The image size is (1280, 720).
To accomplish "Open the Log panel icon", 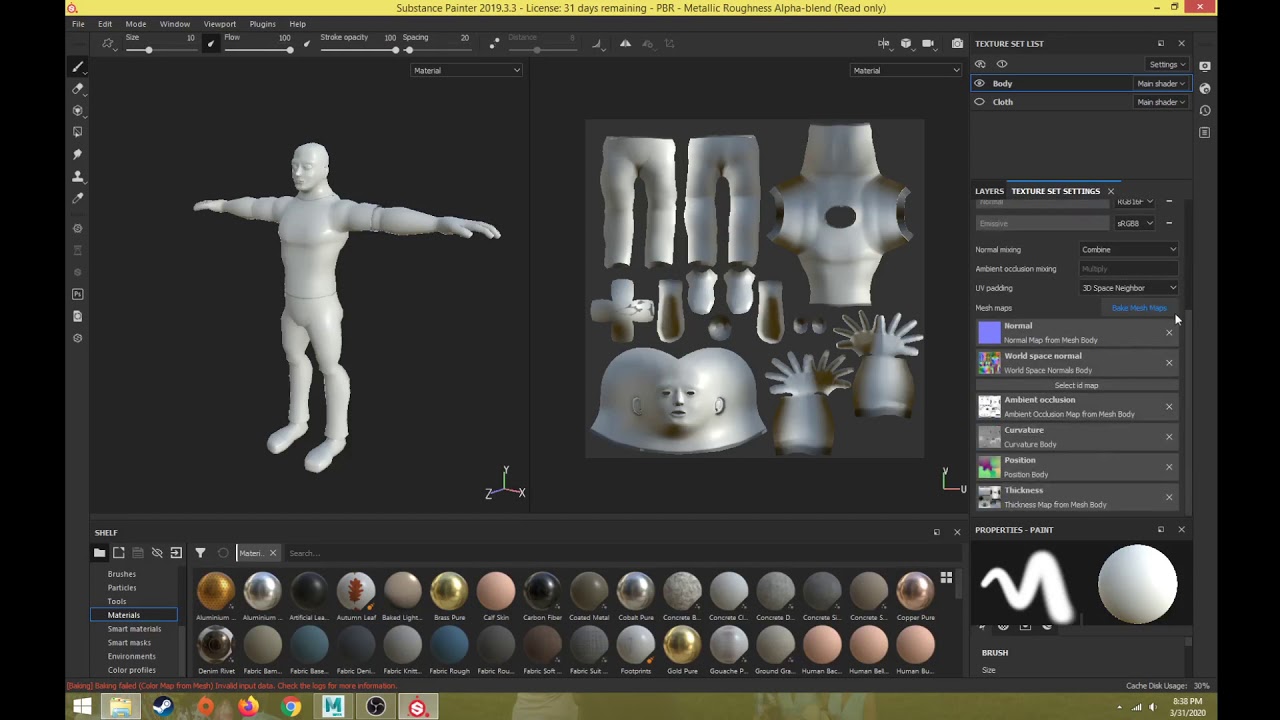I will [x=1205, y=132].
